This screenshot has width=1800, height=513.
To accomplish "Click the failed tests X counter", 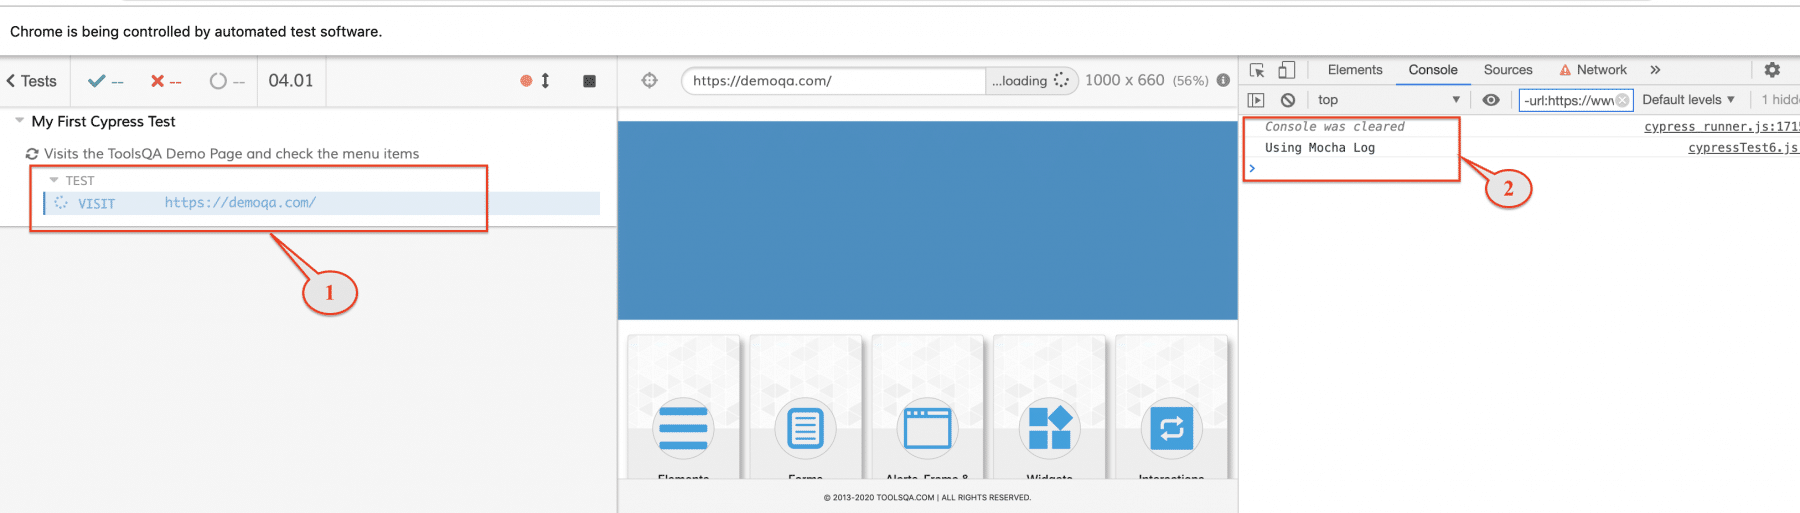I will [x=166, y=81].
